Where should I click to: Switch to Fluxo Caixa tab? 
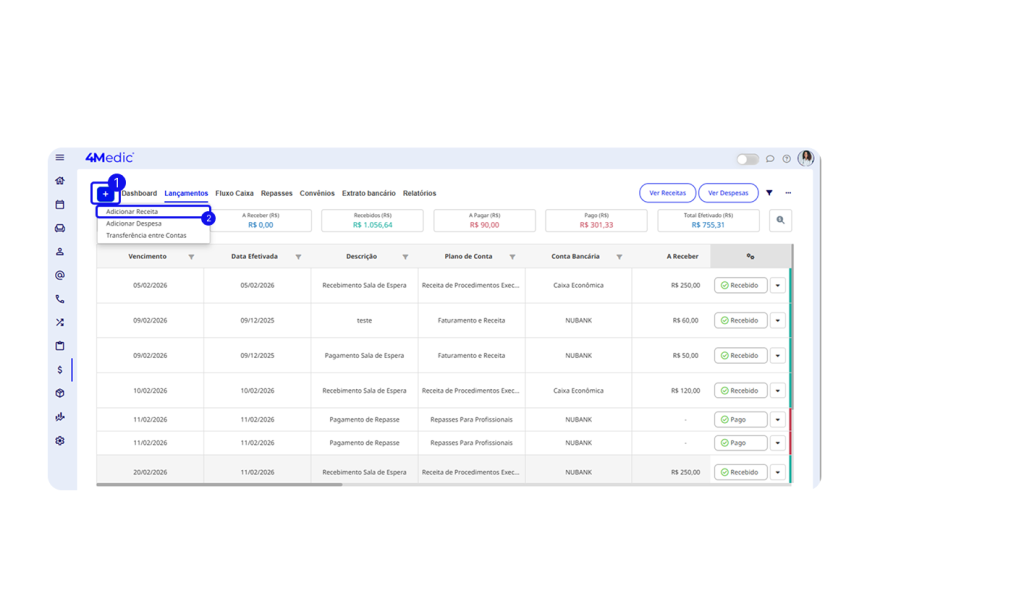point(234,193)
